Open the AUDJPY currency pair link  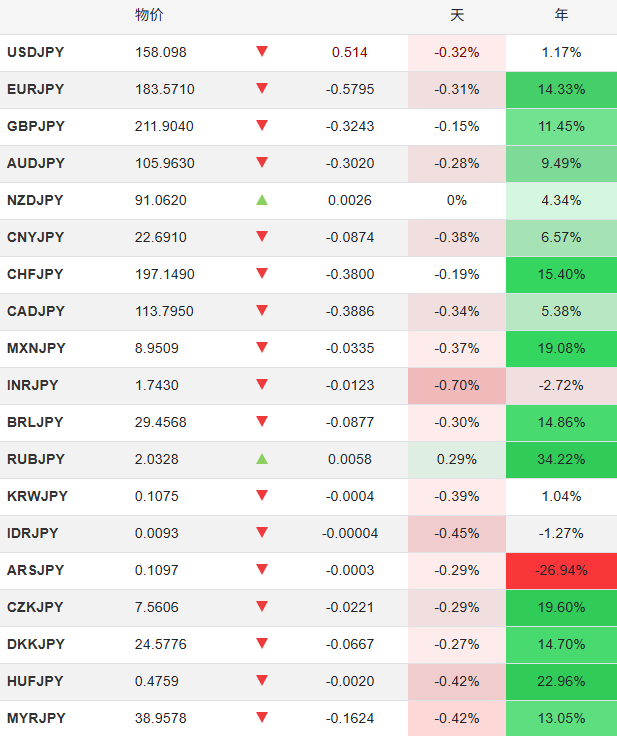pos(35,163)
